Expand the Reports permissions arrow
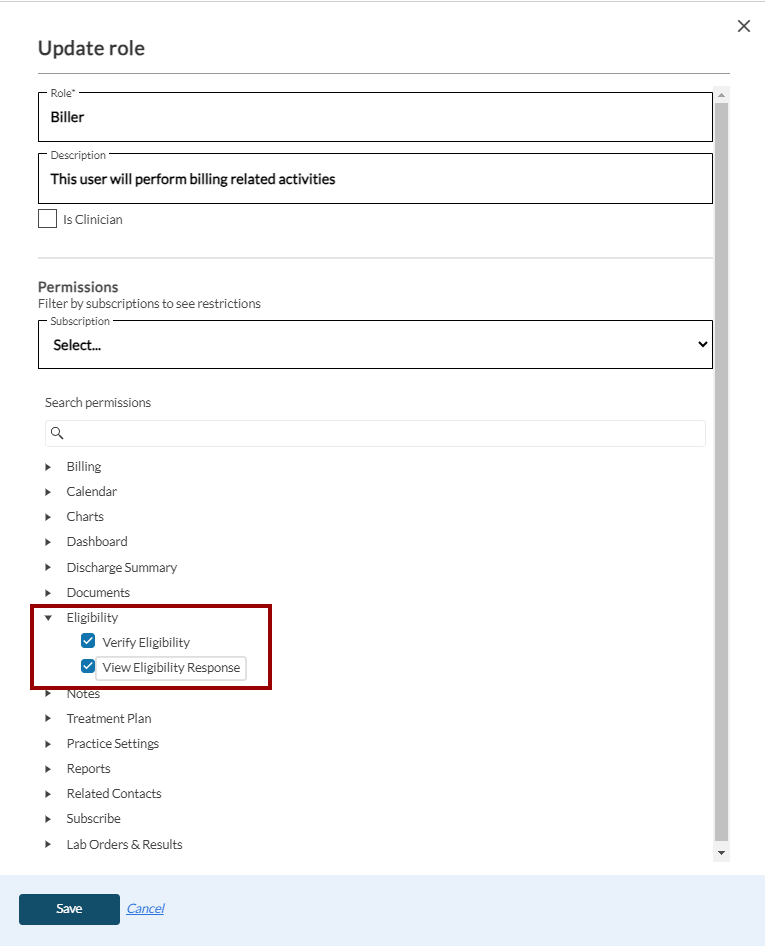 pyautogui.click(x=48, y=769)
